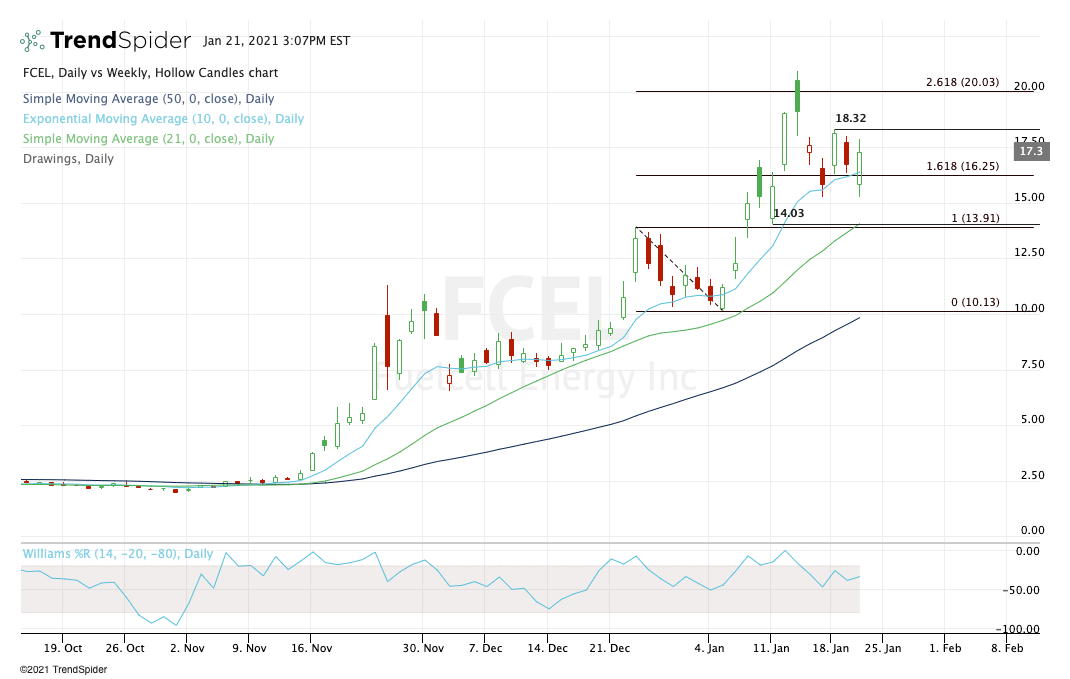Click the 2. Nov date label
The width and height of the screenshot is (1070, 679).
tap(187, 648)
